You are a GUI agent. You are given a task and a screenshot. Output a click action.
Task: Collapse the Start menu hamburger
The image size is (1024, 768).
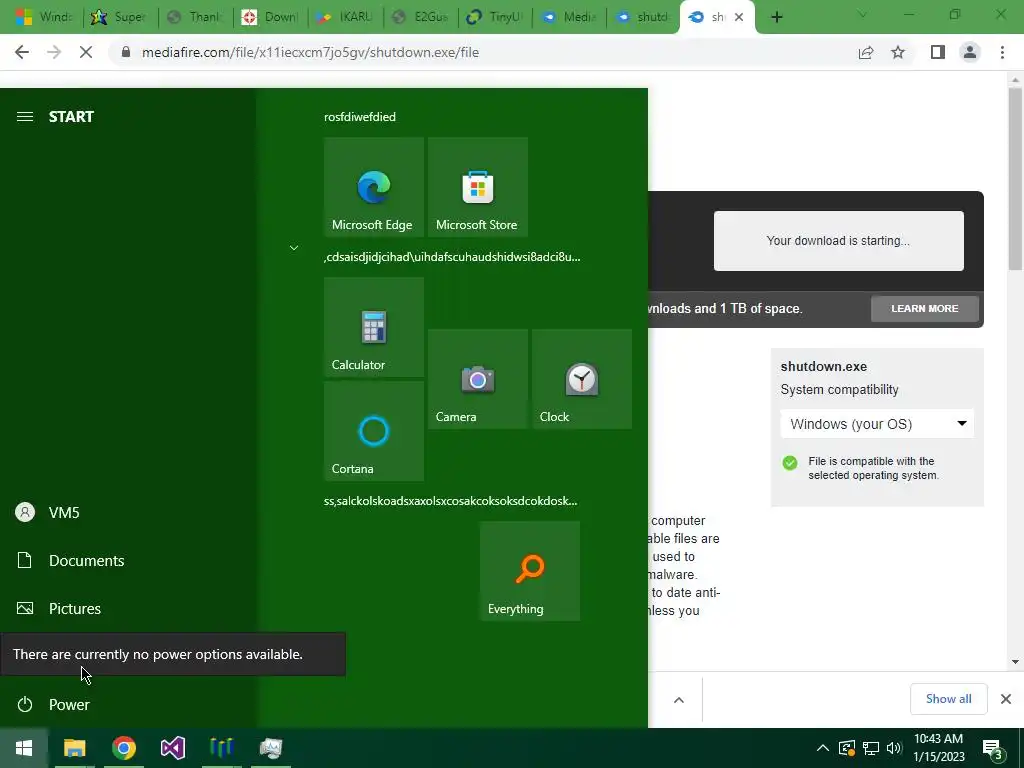click(x=25, y=117)
